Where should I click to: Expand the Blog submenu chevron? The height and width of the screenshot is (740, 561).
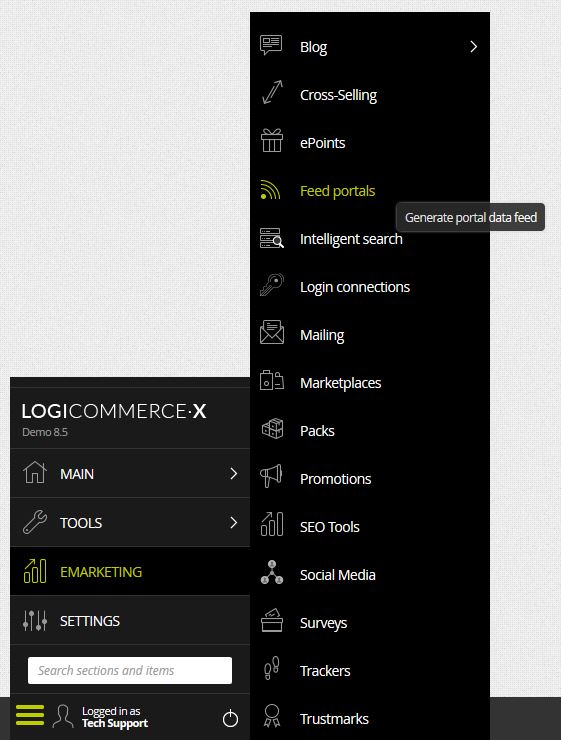pyautogui.click(x=474, y=47)
